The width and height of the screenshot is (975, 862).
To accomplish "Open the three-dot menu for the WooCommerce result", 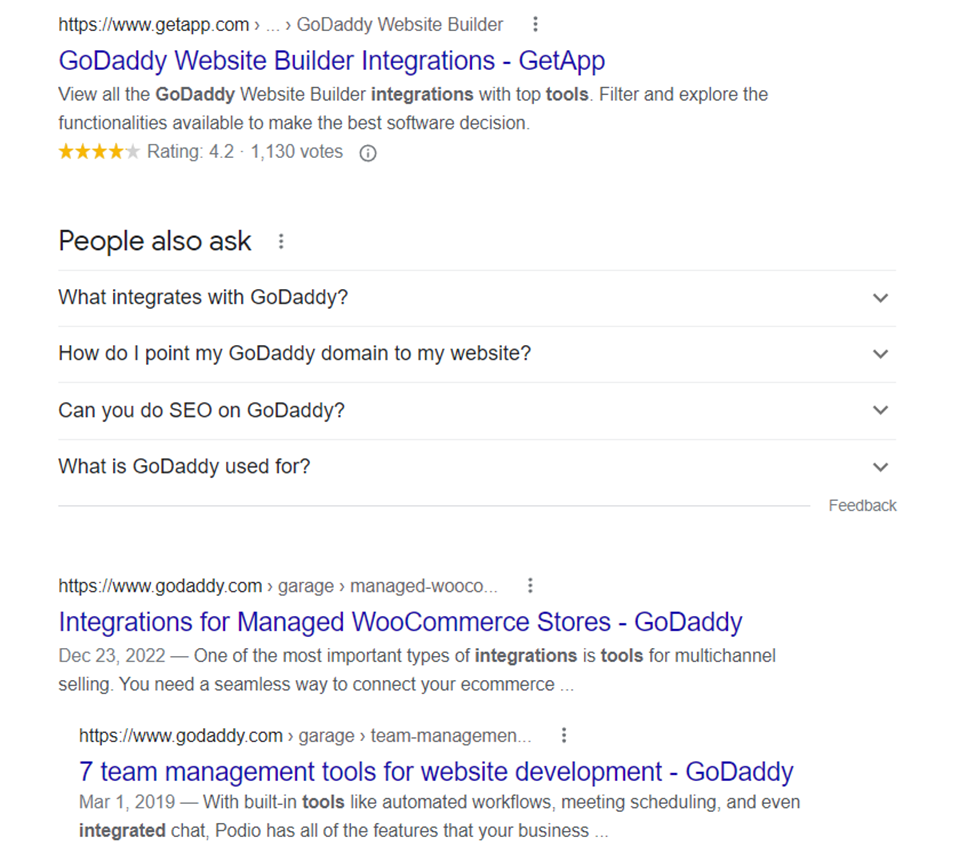I will (530, 585).
